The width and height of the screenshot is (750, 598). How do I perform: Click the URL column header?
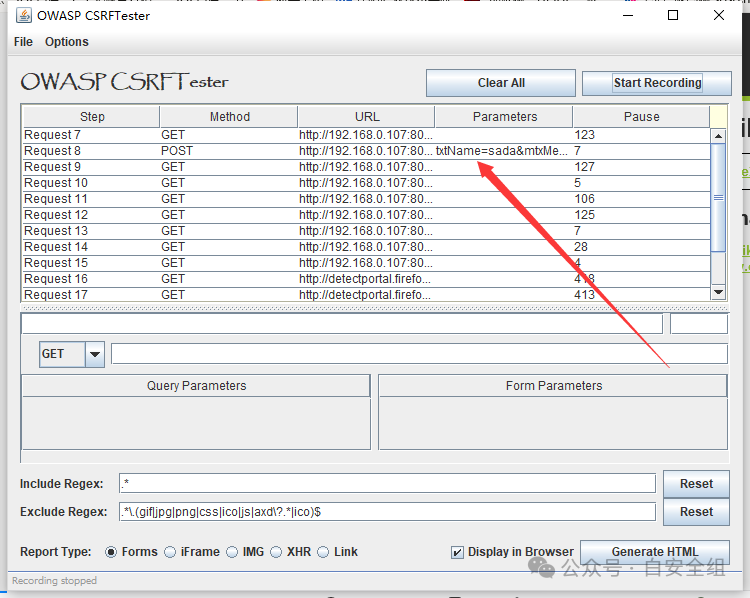[367, 117]
